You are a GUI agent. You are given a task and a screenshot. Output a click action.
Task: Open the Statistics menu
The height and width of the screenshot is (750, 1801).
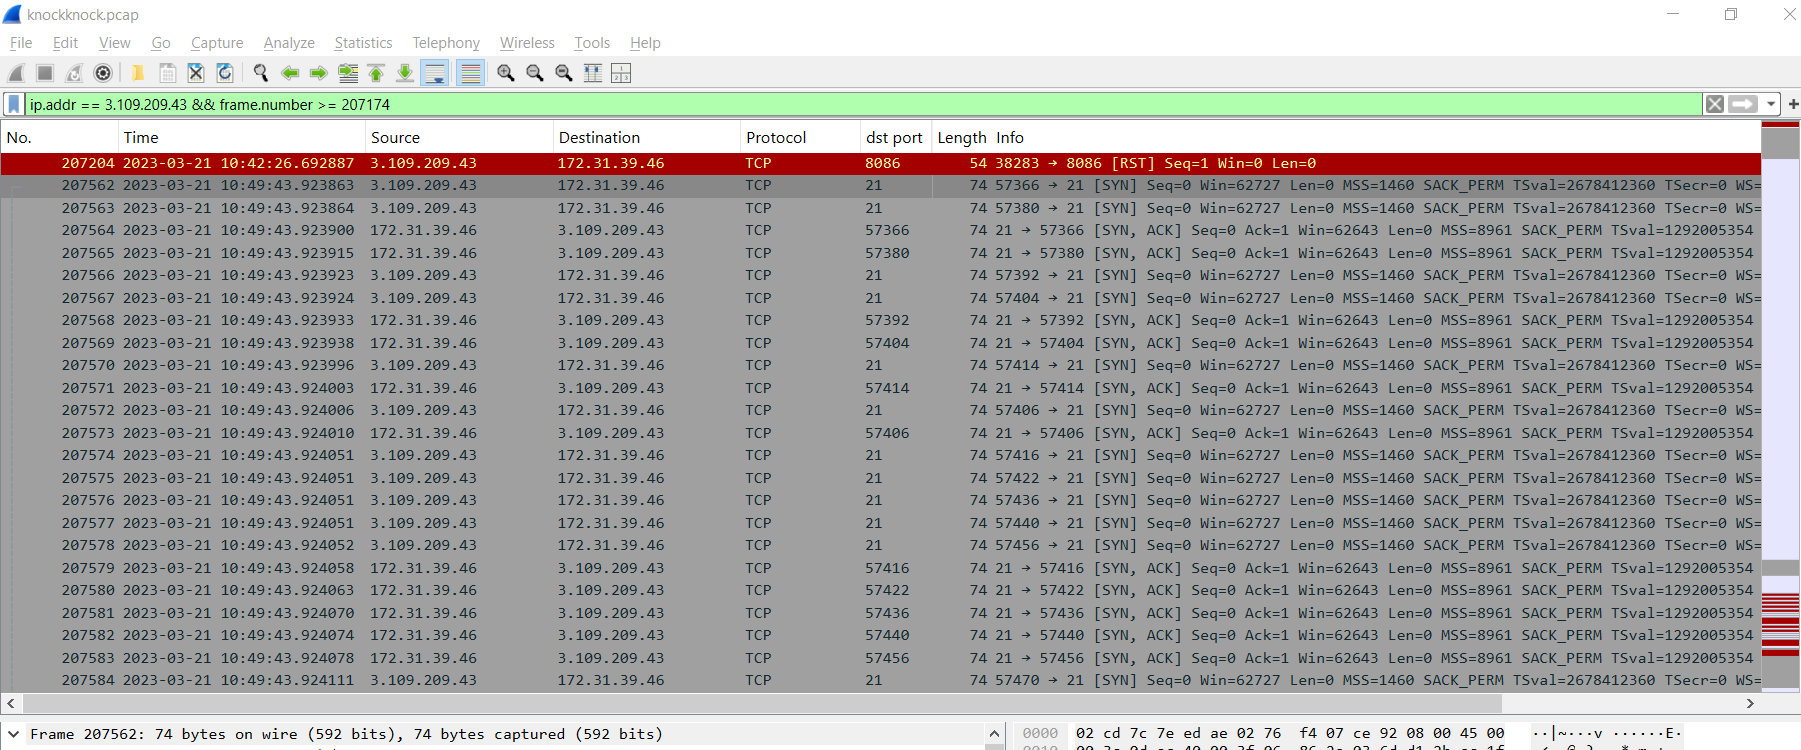[x=363, y=43]
